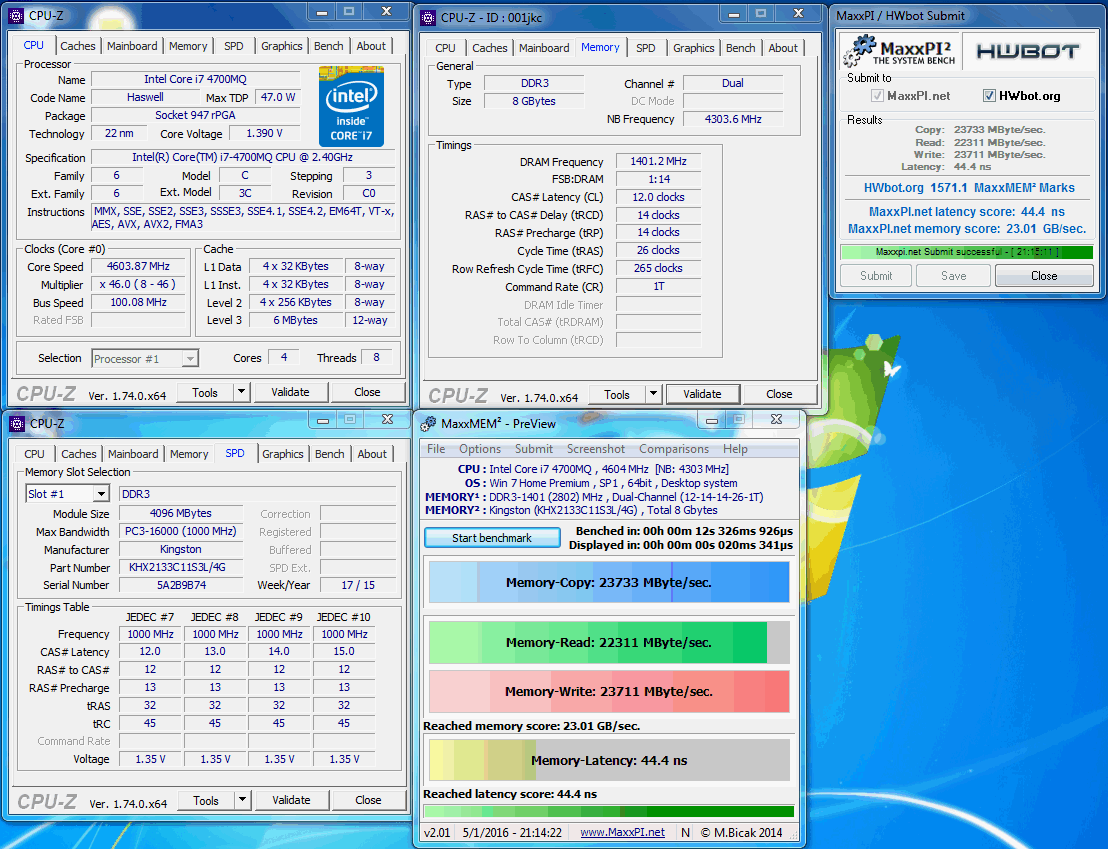The height and width of the screenshot is (849, 1108).
Task: Expand Tools arrow in CPU-Z processor window
Action: tap(242, 392)
